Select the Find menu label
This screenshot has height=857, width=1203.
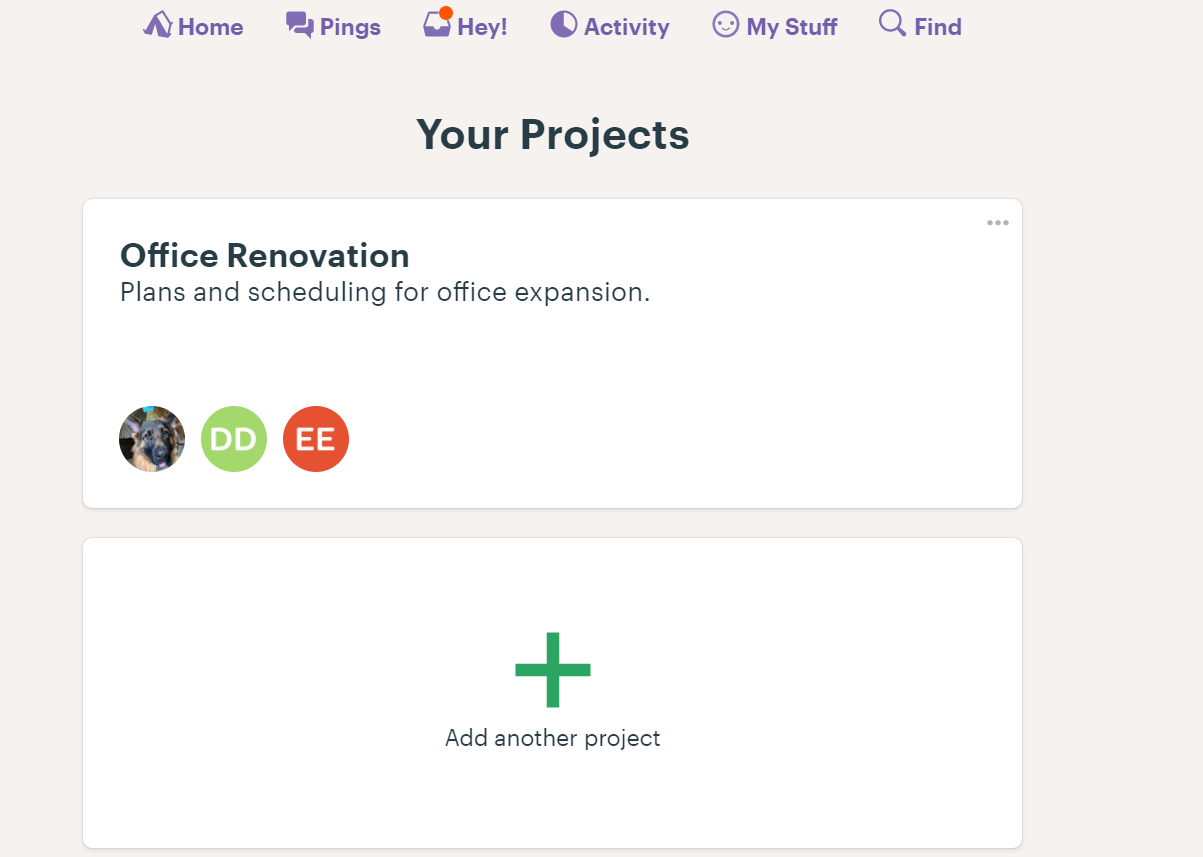pyautogui.click(x=937, y=27)
